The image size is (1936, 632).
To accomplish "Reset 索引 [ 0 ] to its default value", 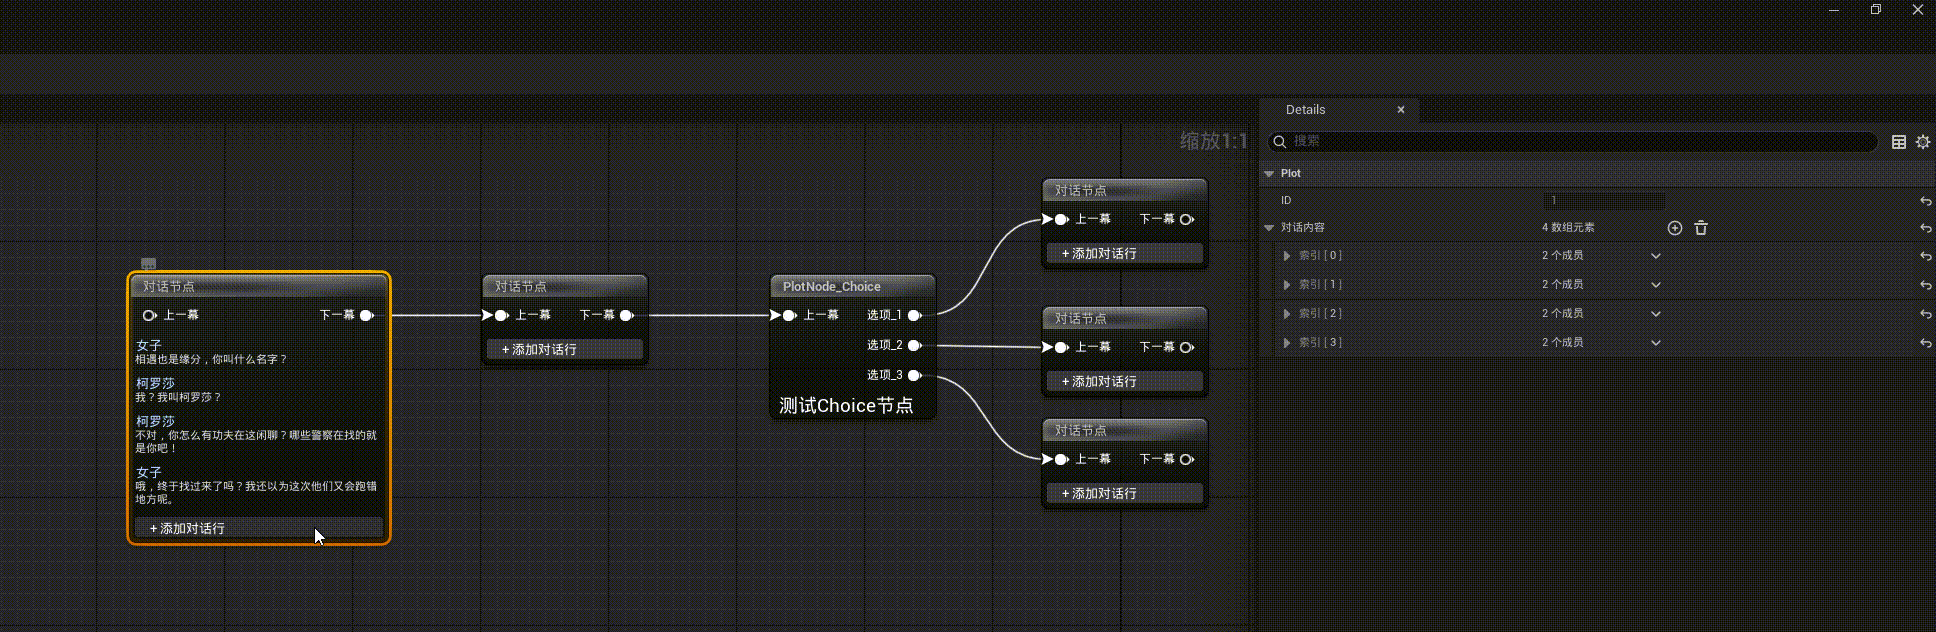I will click(1925, 256).
